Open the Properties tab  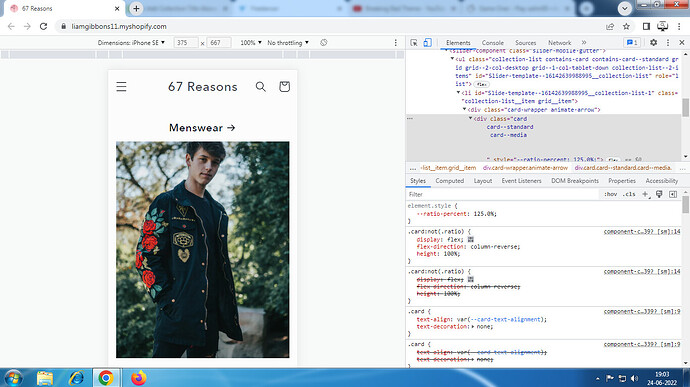click(x=622, y=181)
